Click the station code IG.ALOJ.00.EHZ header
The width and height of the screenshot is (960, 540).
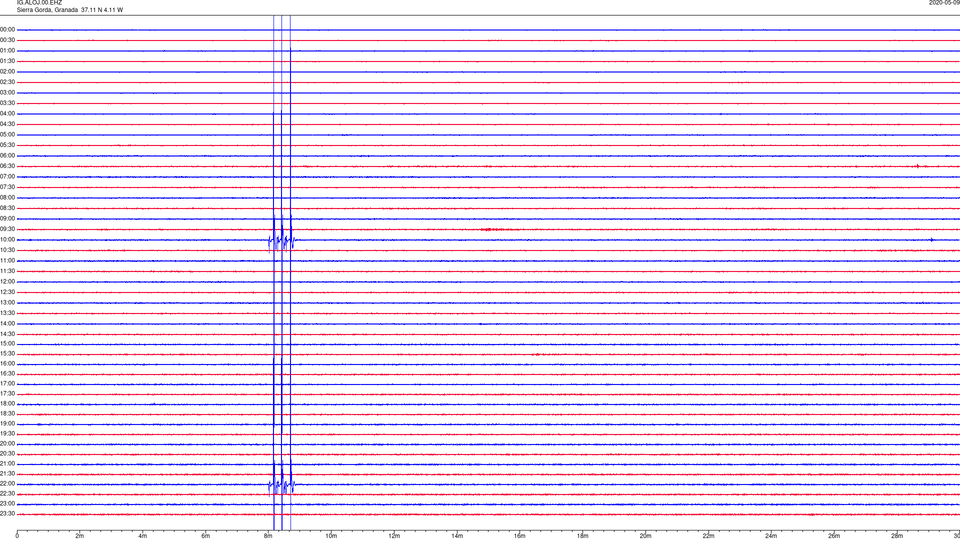(39, 3)
